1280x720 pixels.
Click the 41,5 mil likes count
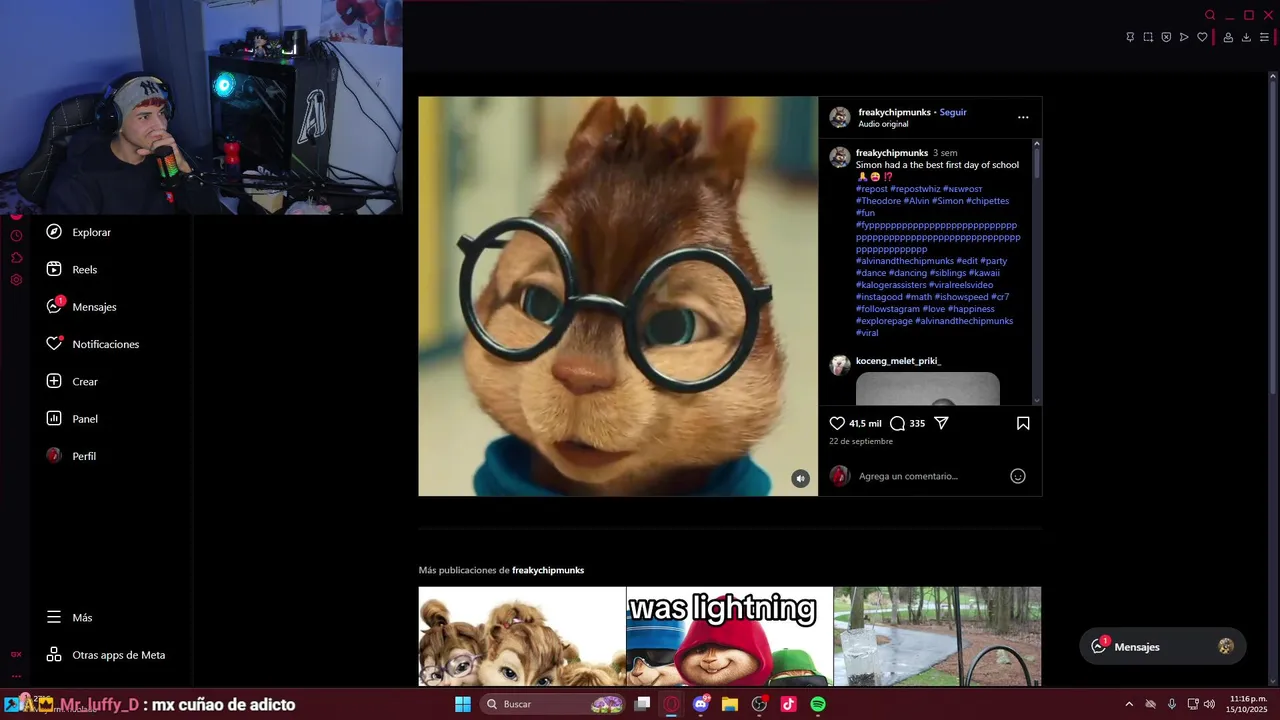click(x=865, y=424)
